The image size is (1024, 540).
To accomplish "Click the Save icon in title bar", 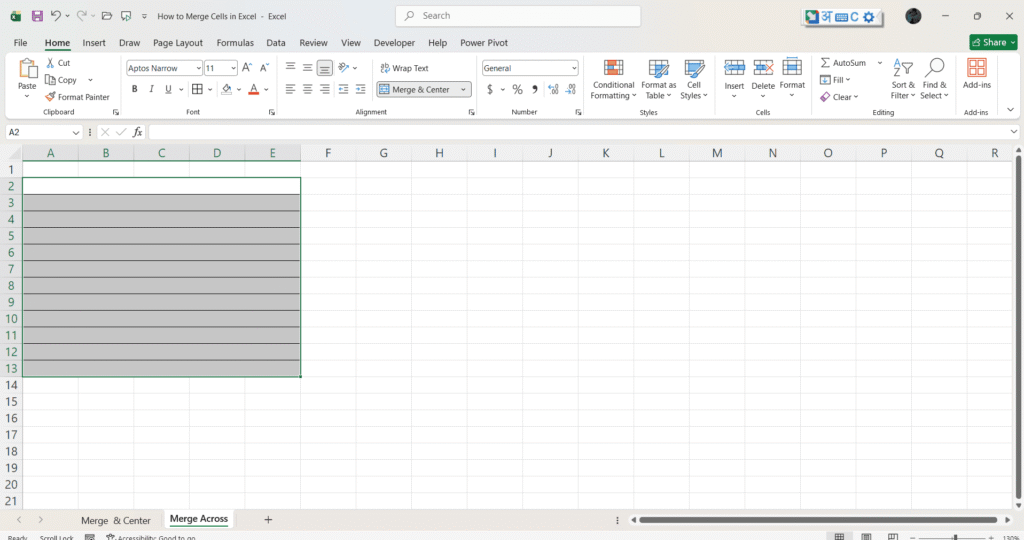I will pos(37,16).
